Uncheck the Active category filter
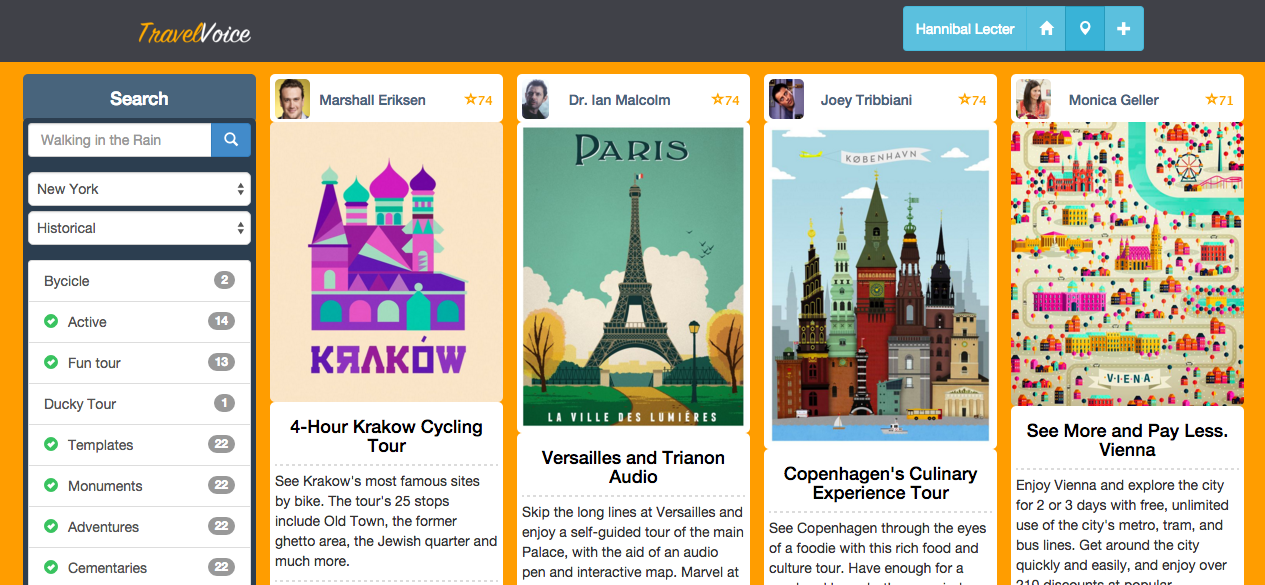 pyautogui.click(x=51, y=322)
